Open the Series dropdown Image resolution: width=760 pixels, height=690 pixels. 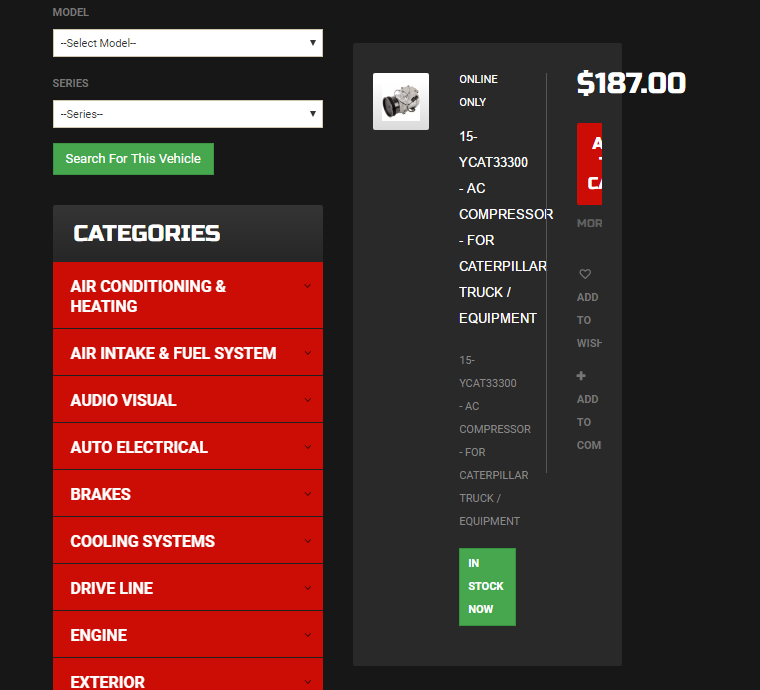(x=188, y=114)
